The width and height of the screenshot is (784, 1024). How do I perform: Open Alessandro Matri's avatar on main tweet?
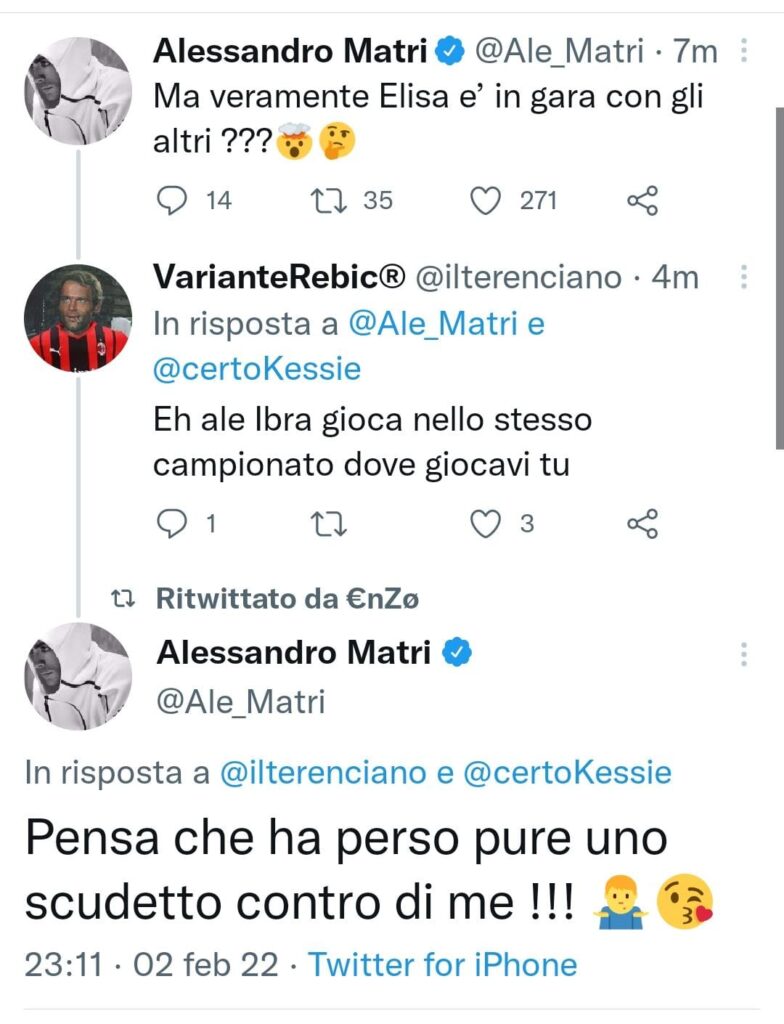(77, 676)
